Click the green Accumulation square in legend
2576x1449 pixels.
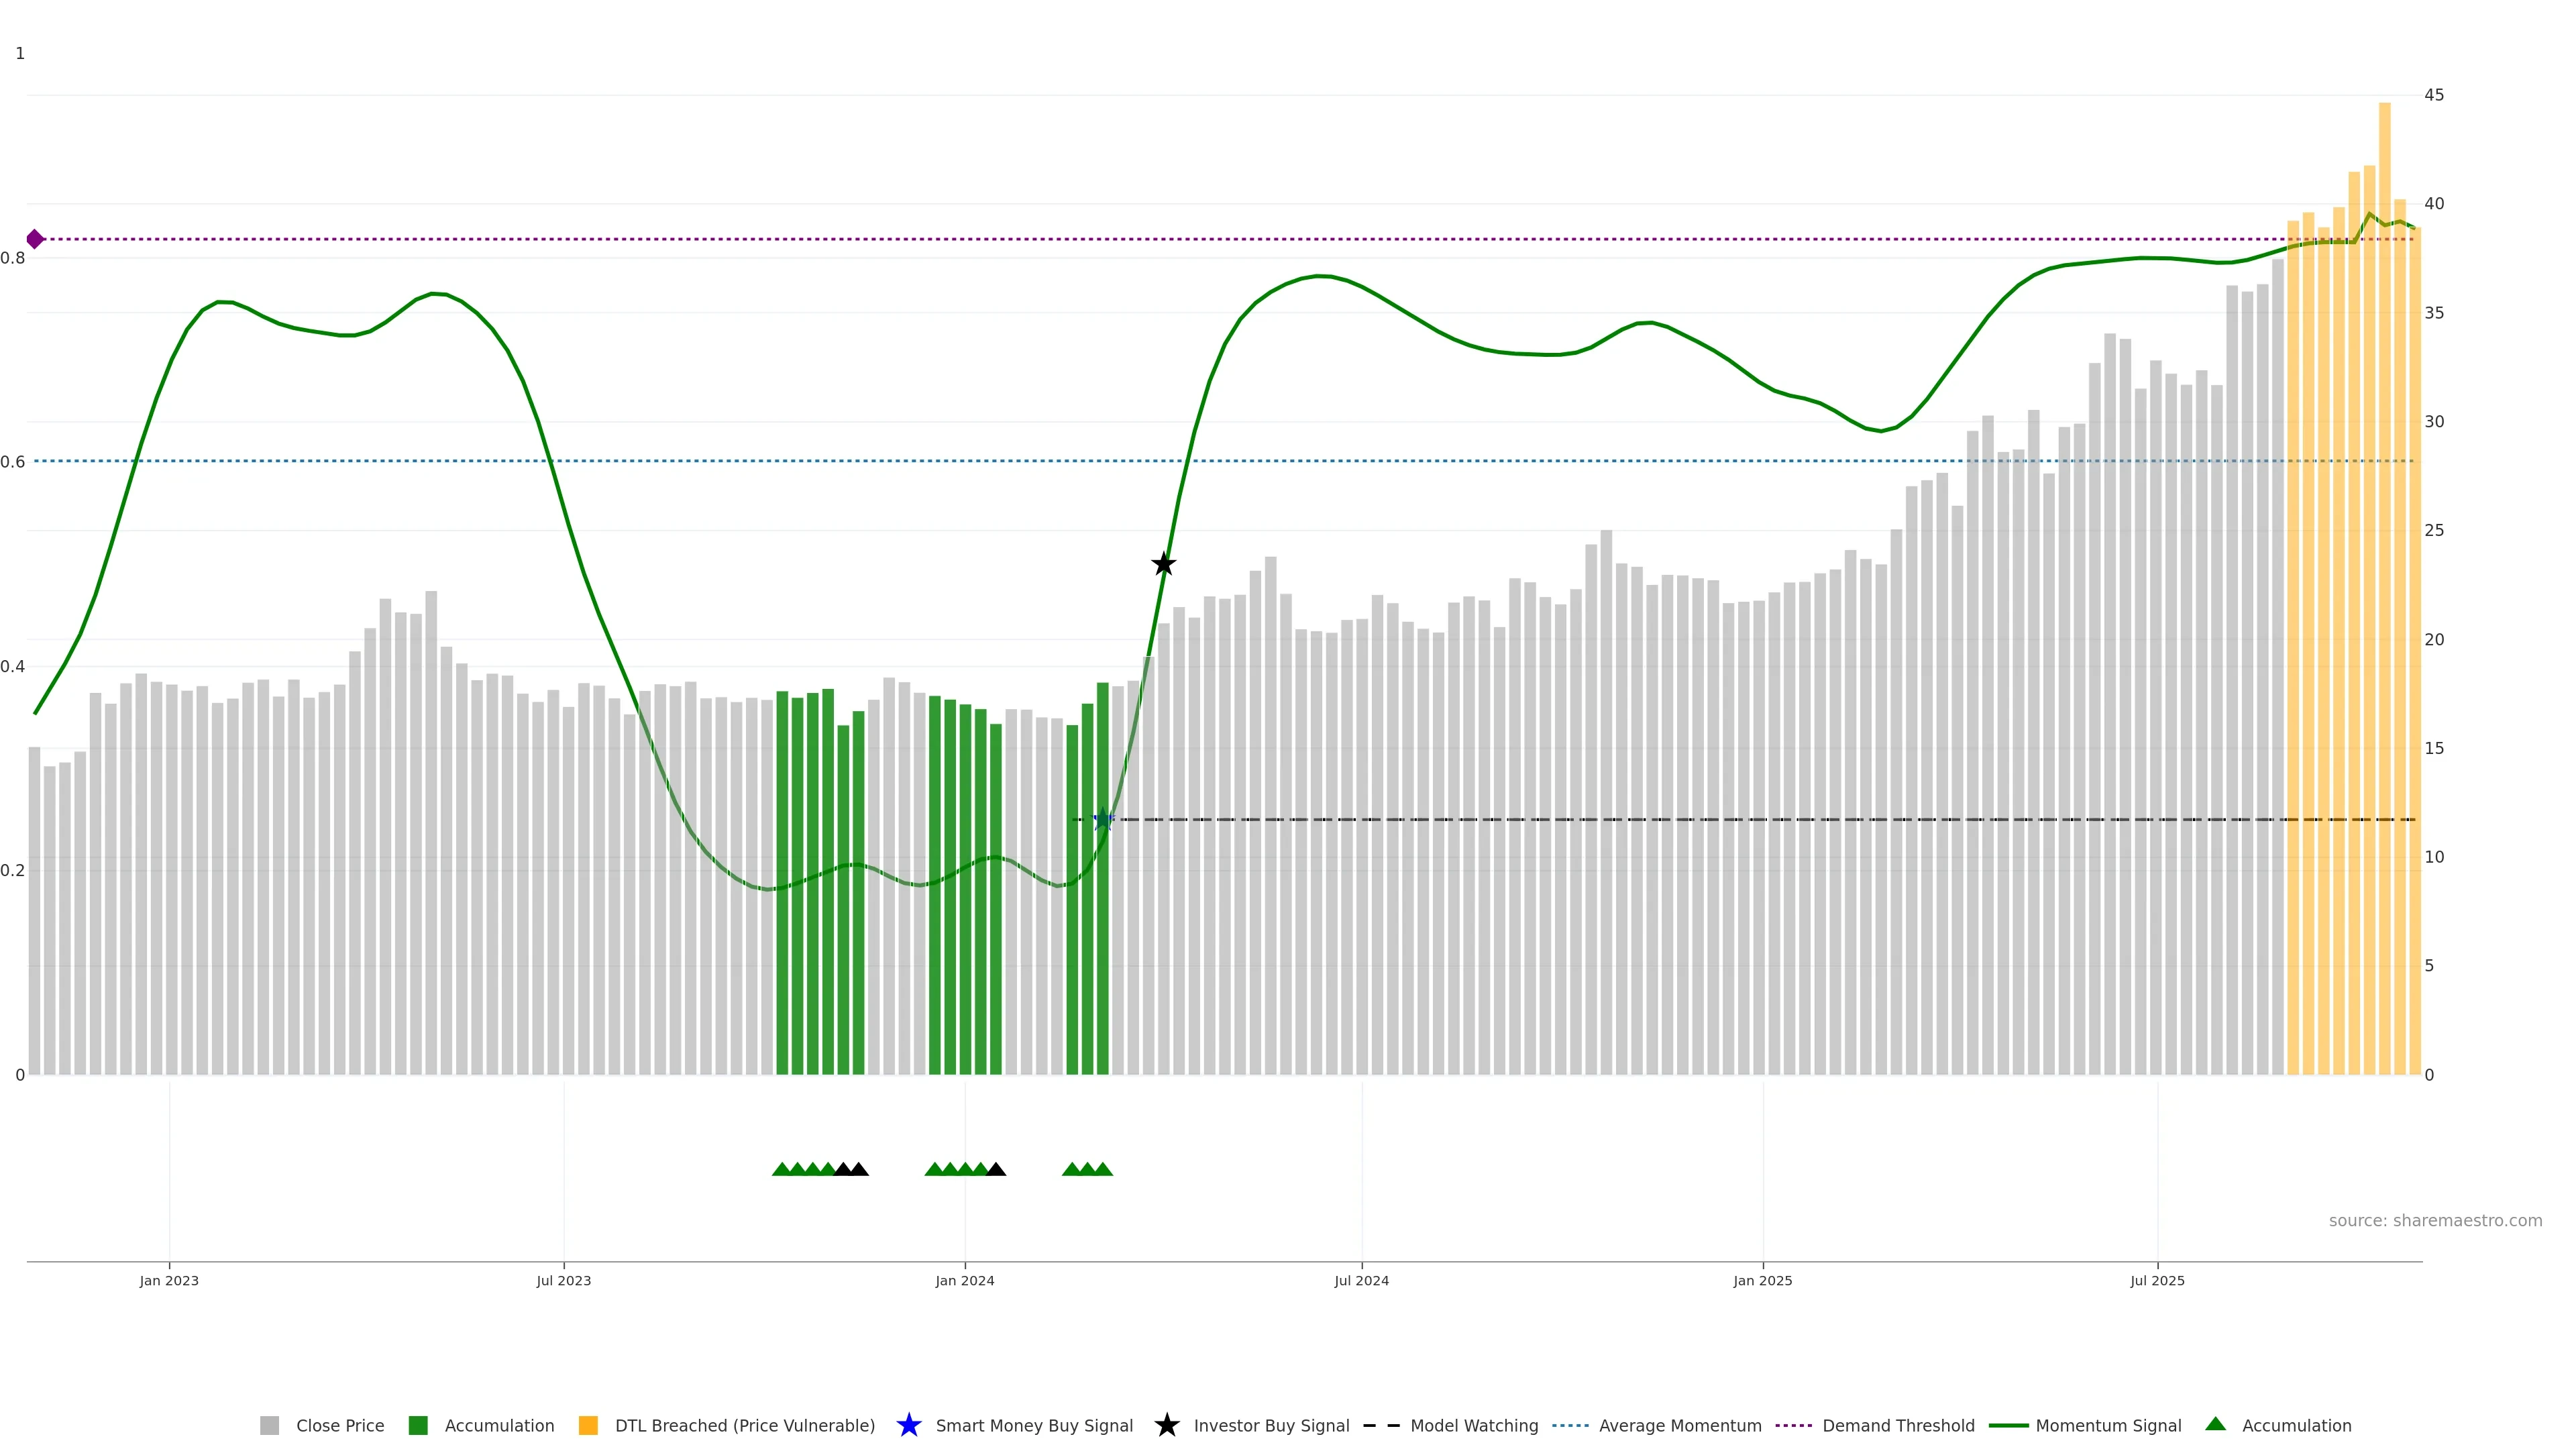(x=418, y=1425)
